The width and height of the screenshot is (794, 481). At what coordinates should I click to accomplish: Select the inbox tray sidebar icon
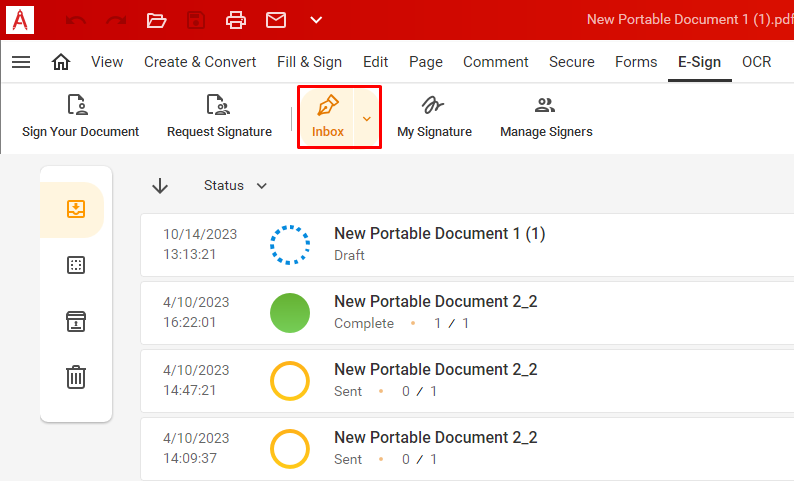pos(76,209)
